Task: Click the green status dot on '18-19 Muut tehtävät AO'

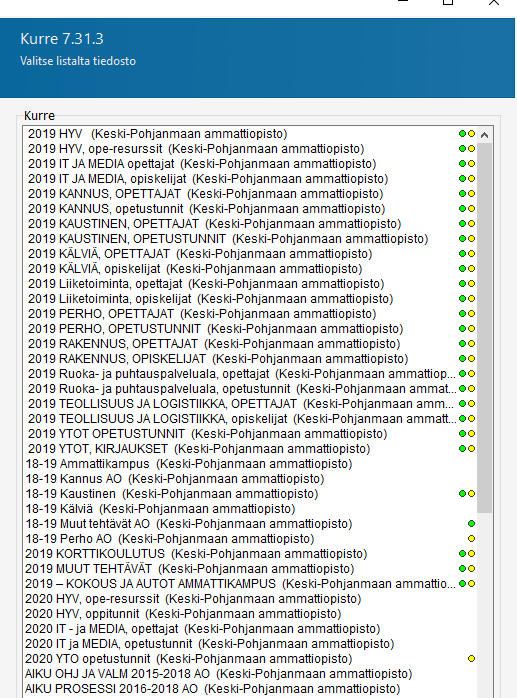Action: click(x=471, y=524)
